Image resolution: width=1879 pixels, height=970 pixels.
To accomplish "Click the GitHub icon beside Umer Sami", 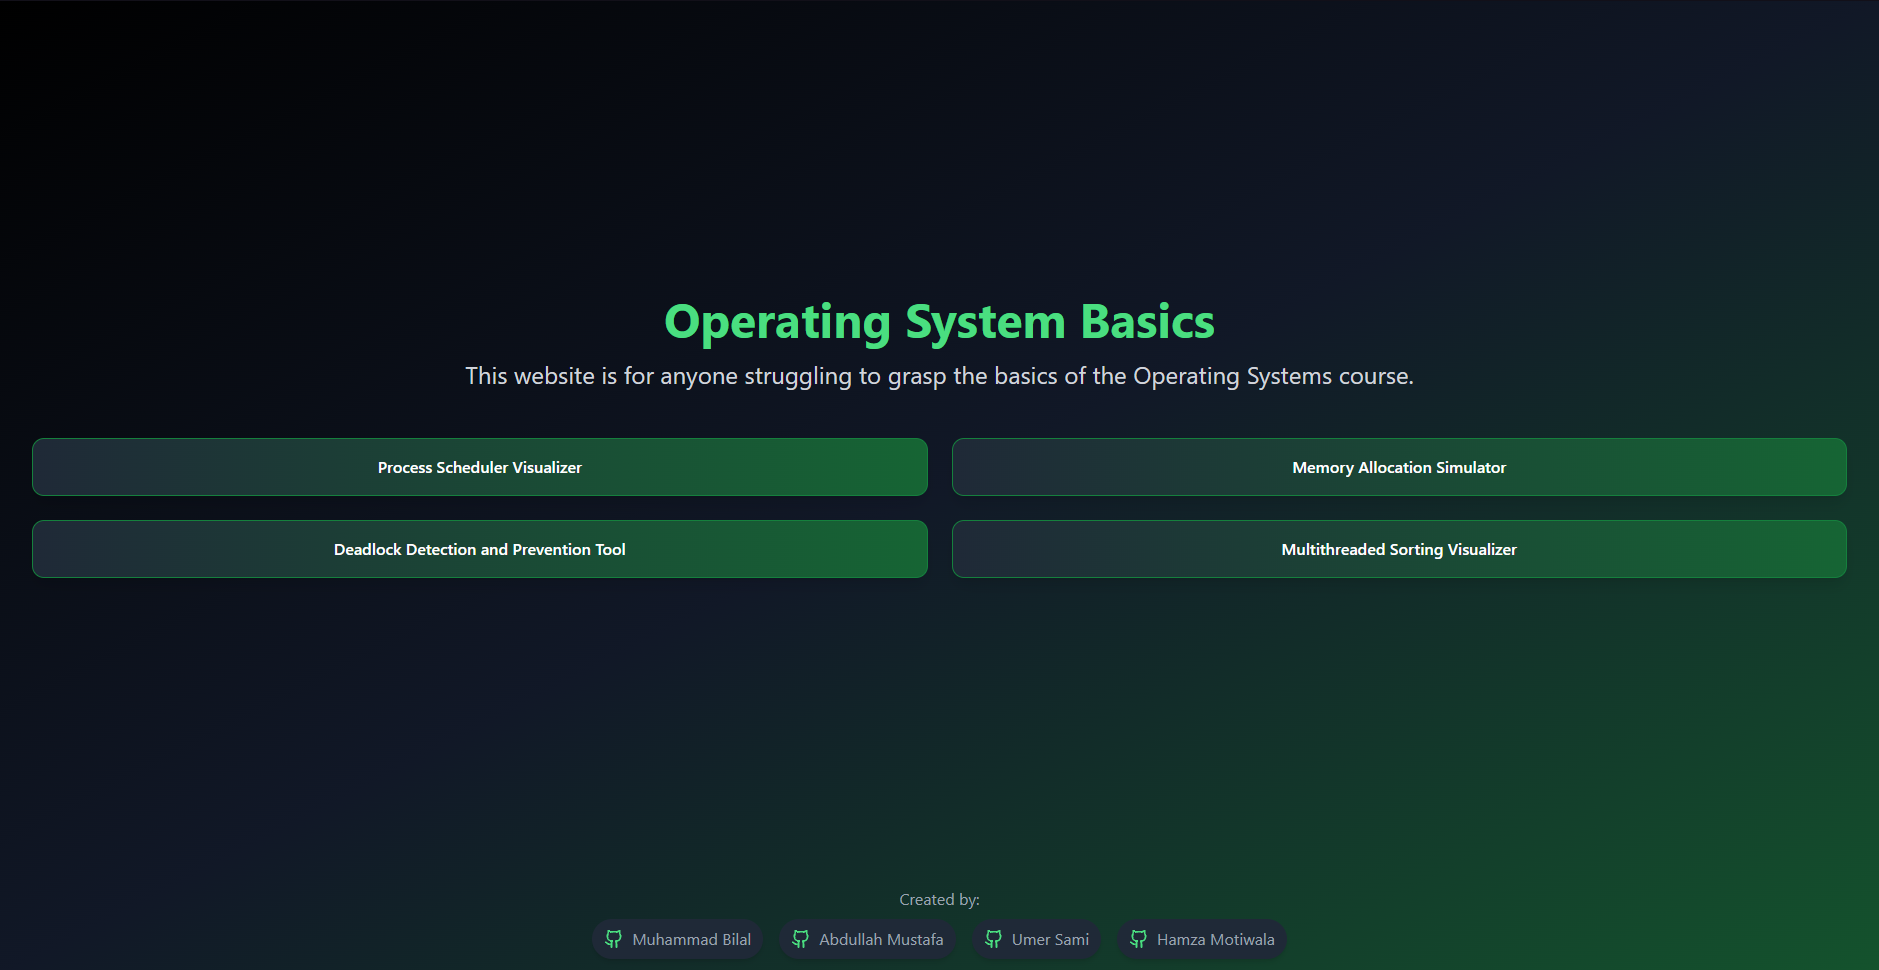I will coord(993,939).
